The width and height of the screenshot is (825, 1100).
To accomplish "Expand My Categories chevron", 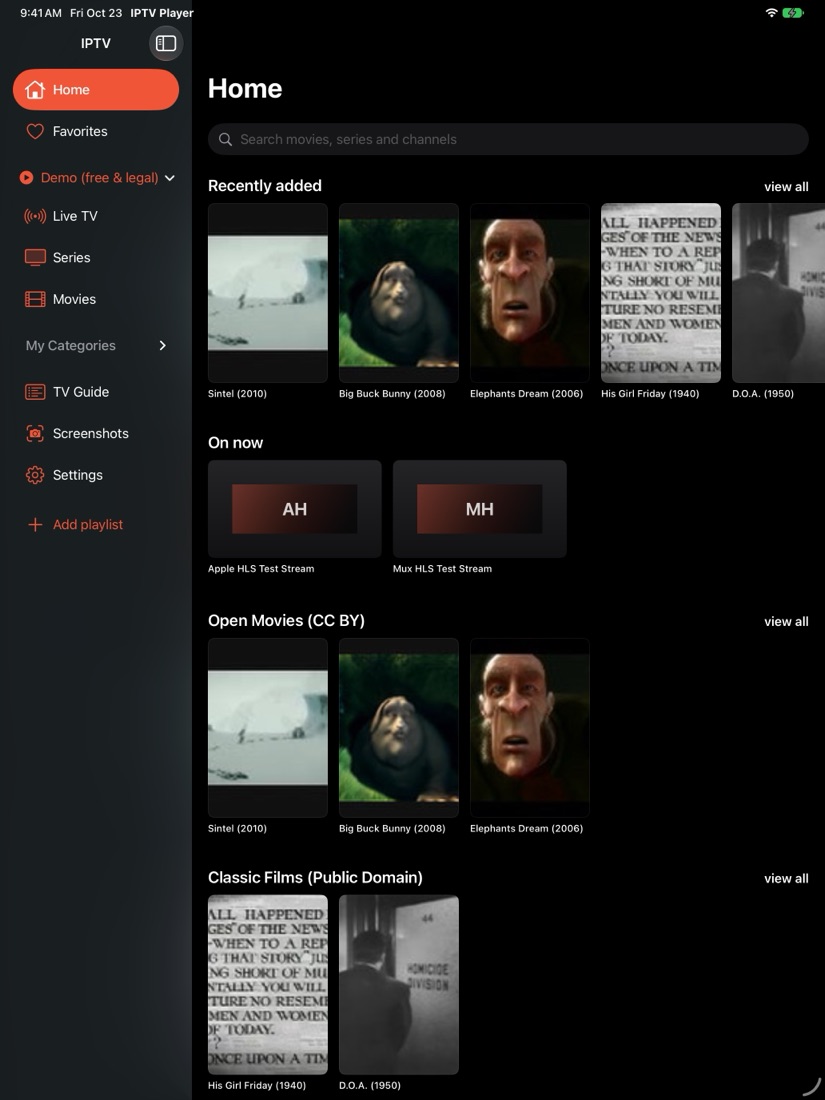I will [163, 345].
